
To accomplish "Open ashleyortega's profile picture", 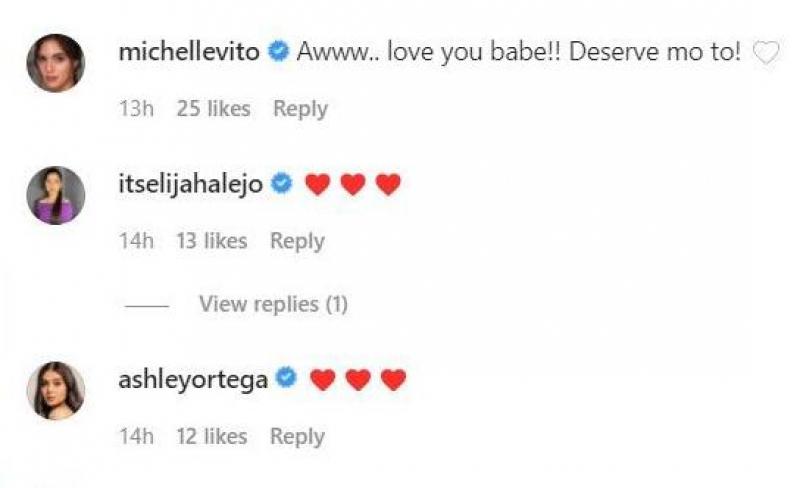I will pos(55,390).
